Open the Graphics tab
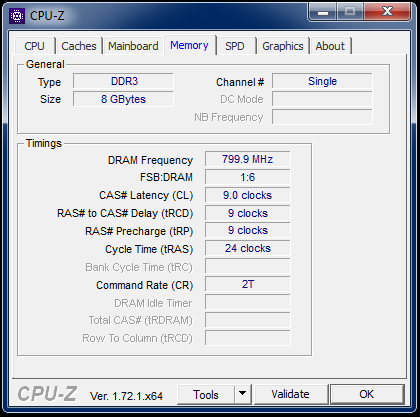The height and width of the screenshot is (417, 420). point(283,46)
